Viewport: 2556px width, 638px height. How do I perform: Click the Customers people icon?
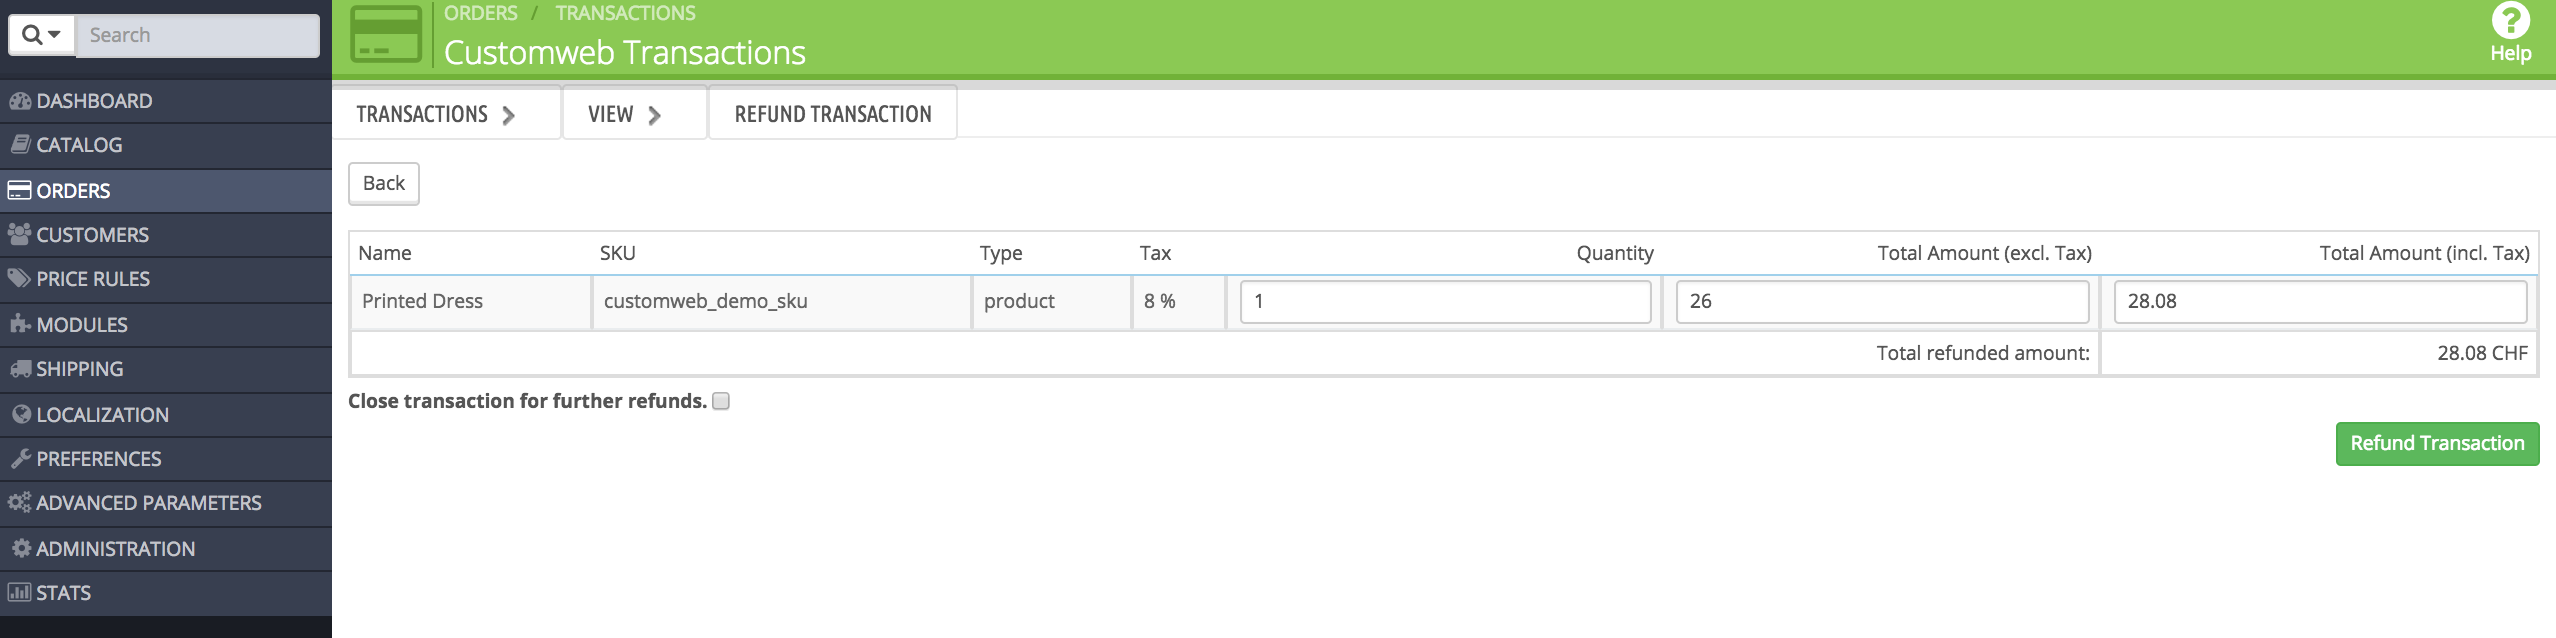click(x=20, y=235)
